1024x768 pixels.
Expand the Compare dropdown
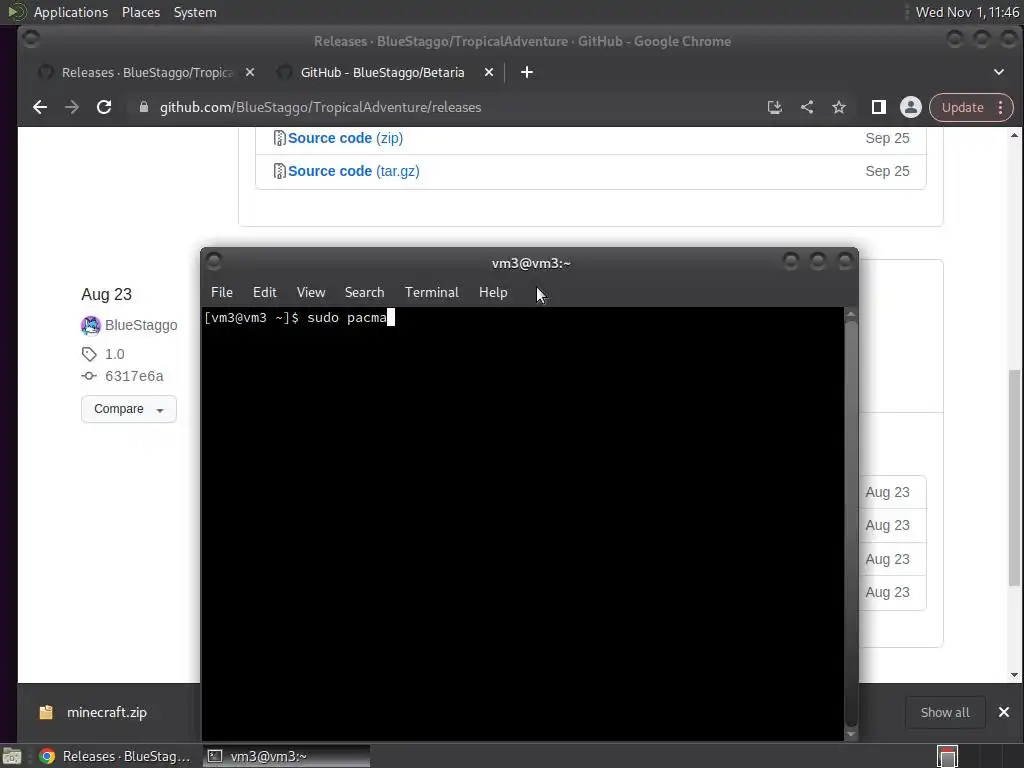click(129, 409)
